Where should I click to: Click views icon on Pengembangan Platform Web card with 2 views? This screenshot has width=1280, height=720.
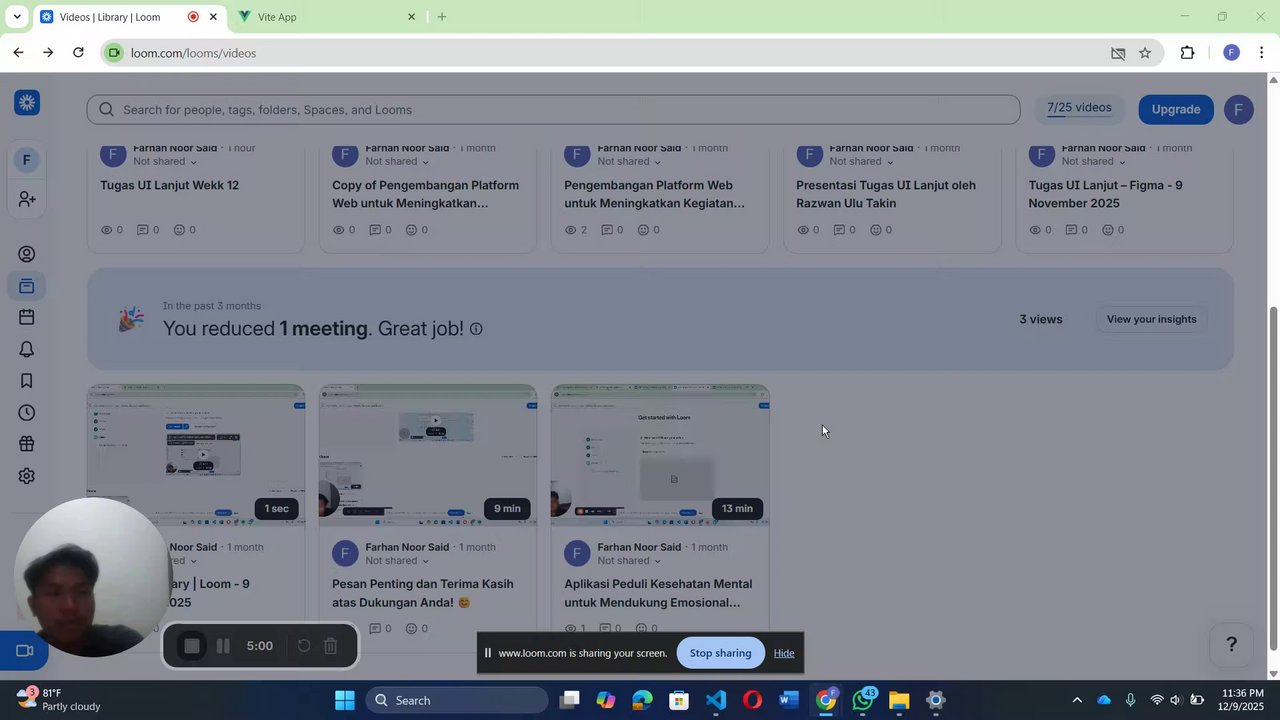pyautogui.click(x=571, y=230)
